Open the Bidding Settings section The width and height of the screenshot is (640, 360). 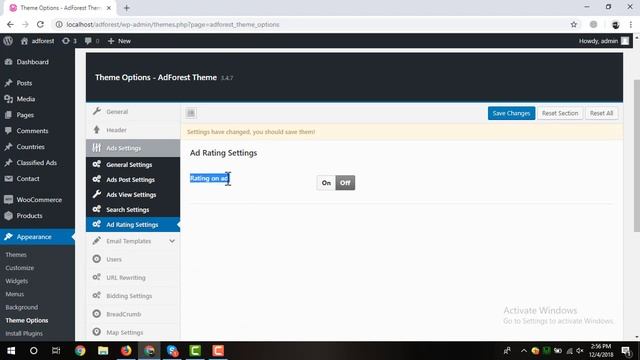(133, 296)
